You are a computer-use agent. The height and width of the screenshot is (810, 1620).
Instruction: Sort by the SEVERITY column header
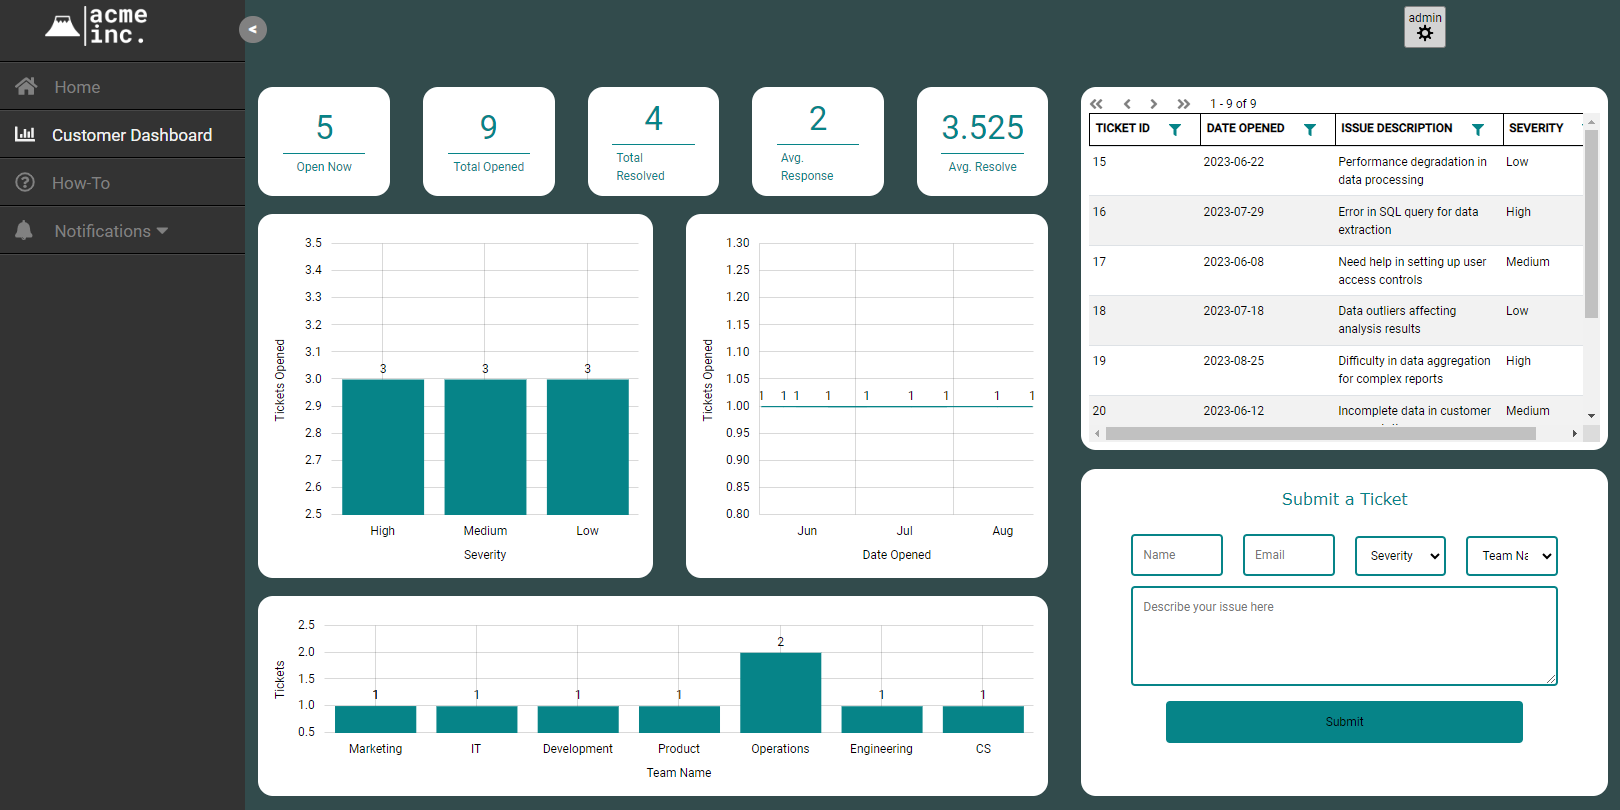[x=1536, y=128]
